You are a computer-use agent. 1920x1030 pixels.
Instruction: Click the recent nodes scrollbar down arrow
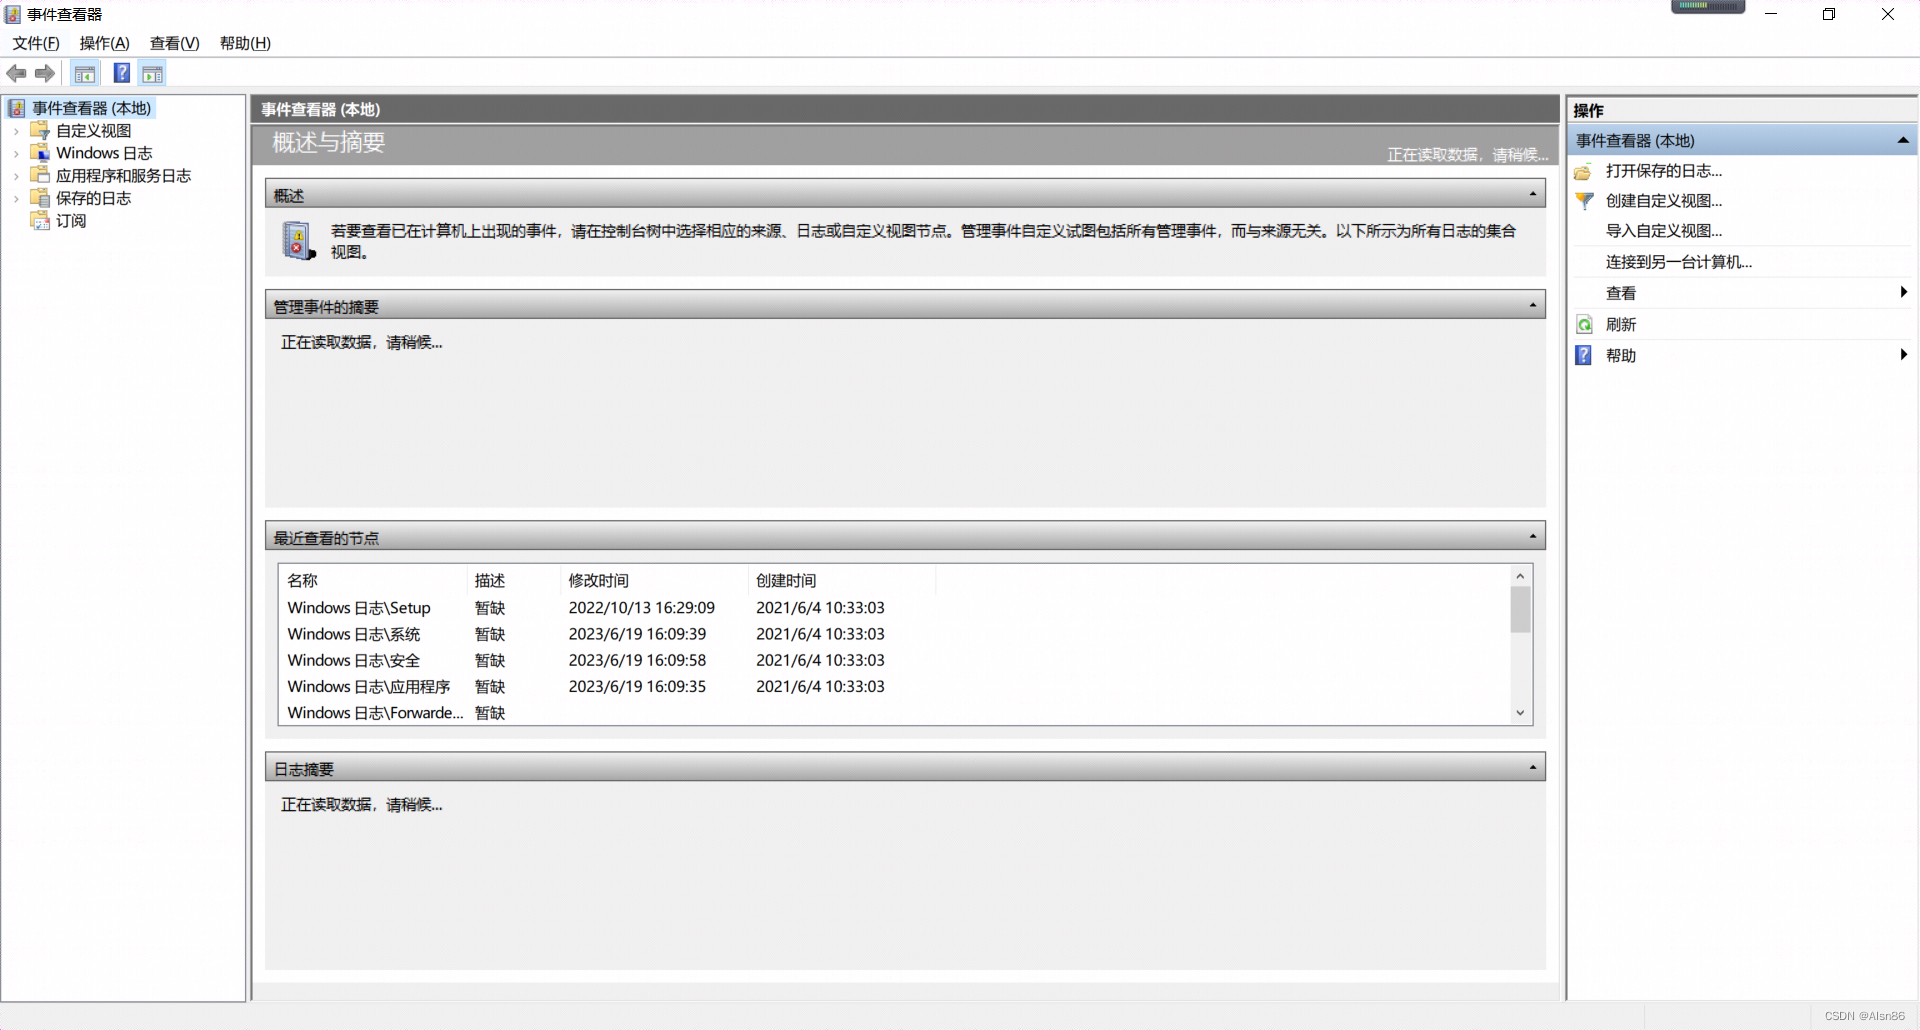1520,713
